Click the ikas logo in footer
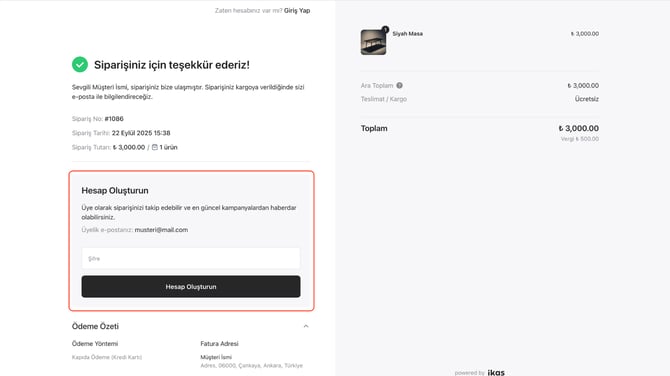This screenshot has width=670, height=376. [496, 373]
